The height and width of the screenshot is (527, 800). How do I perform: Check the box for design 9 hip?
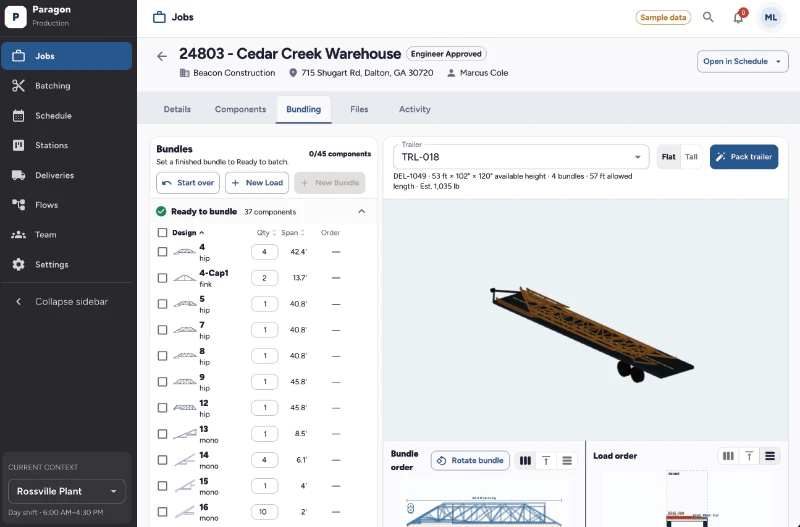[162, 382]
